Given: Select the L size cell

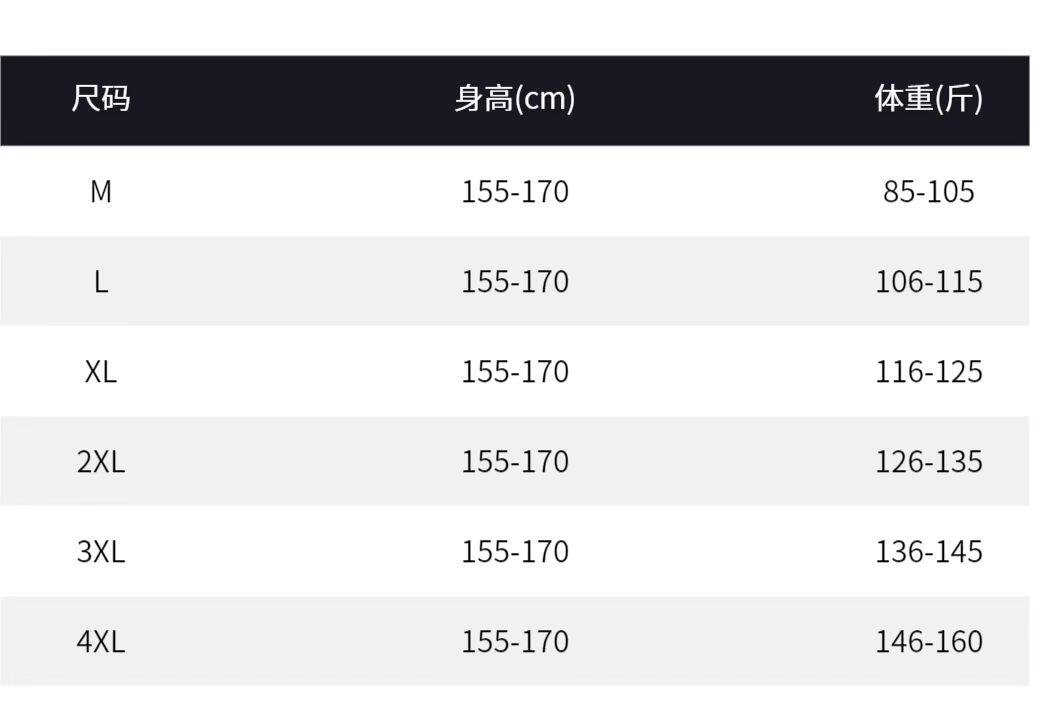Looking at the screenshot, I should pyautogui.click(x=100, y=281).
